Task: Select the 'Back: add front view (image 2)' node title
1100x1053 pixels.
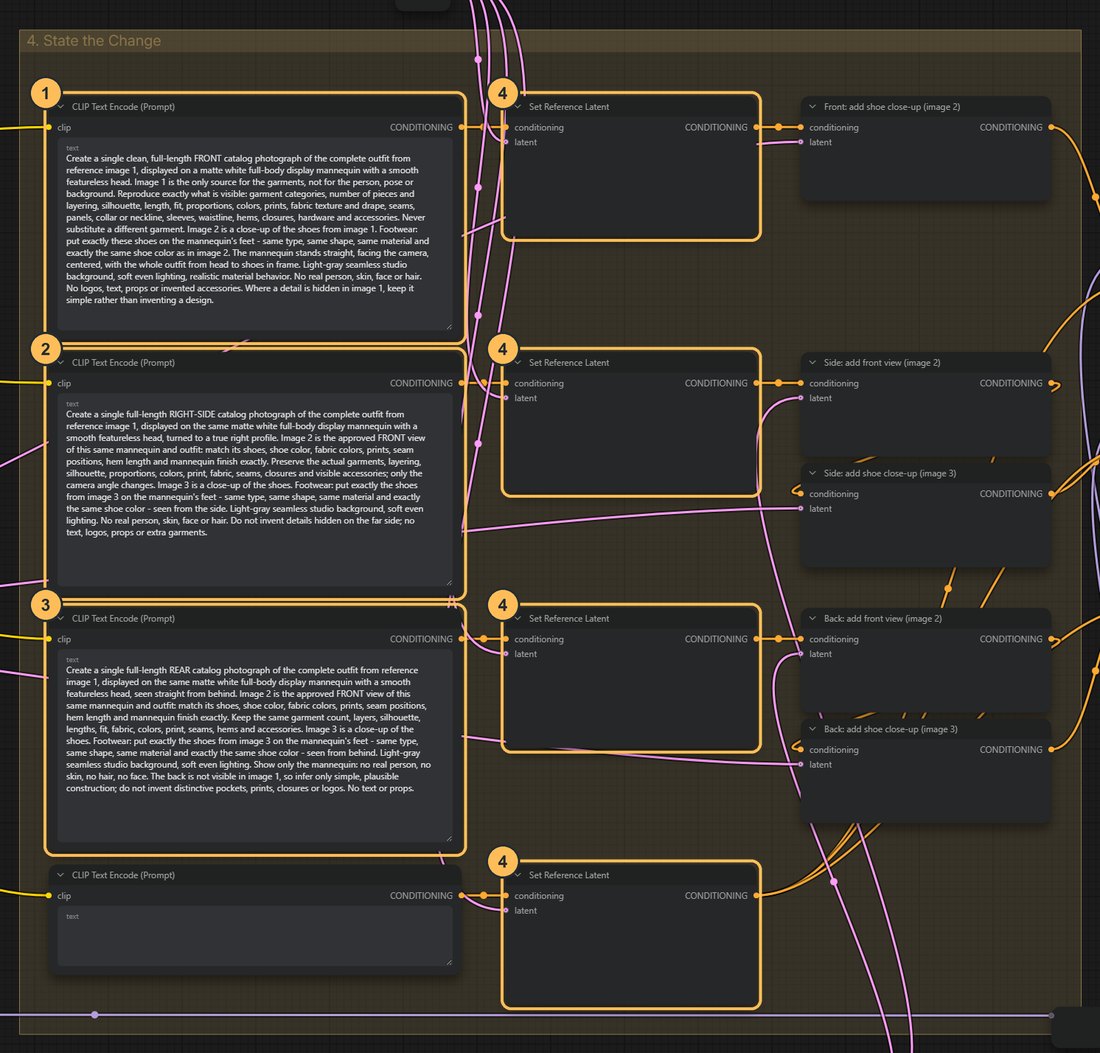Action: 883,619
